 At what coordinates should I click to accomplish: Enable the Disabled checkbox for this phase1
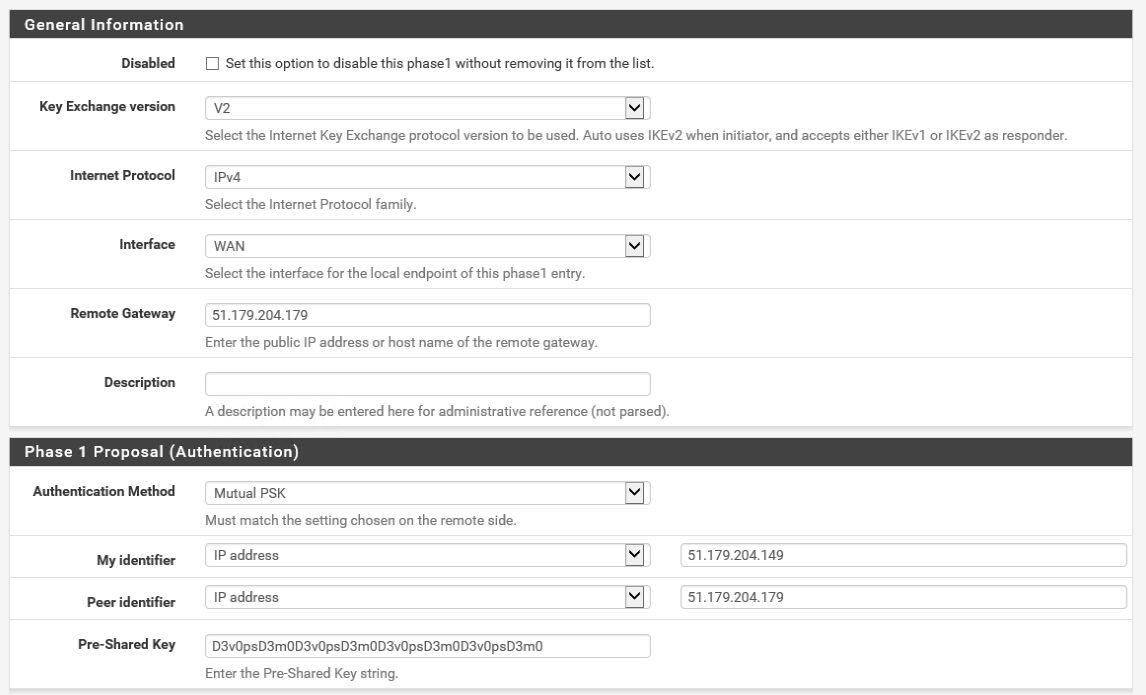(x=211, y=64)
